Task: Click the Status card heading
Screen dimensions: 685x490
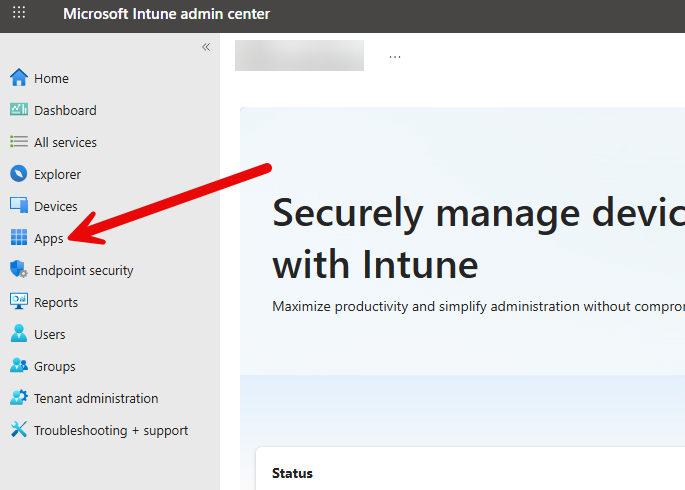Action: tap(292, 473)
